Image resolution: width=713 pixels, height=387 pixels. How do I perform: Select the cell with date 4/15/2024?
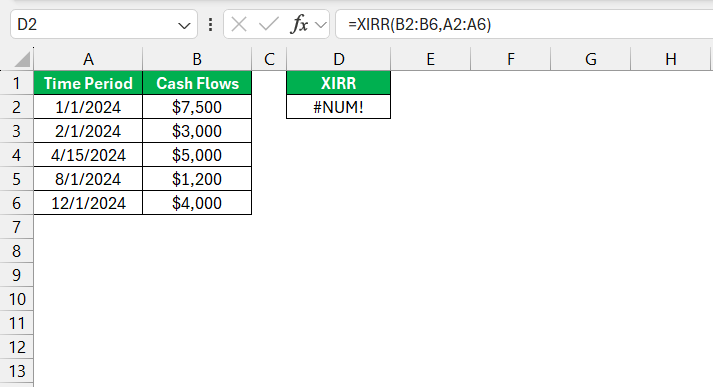88,155
